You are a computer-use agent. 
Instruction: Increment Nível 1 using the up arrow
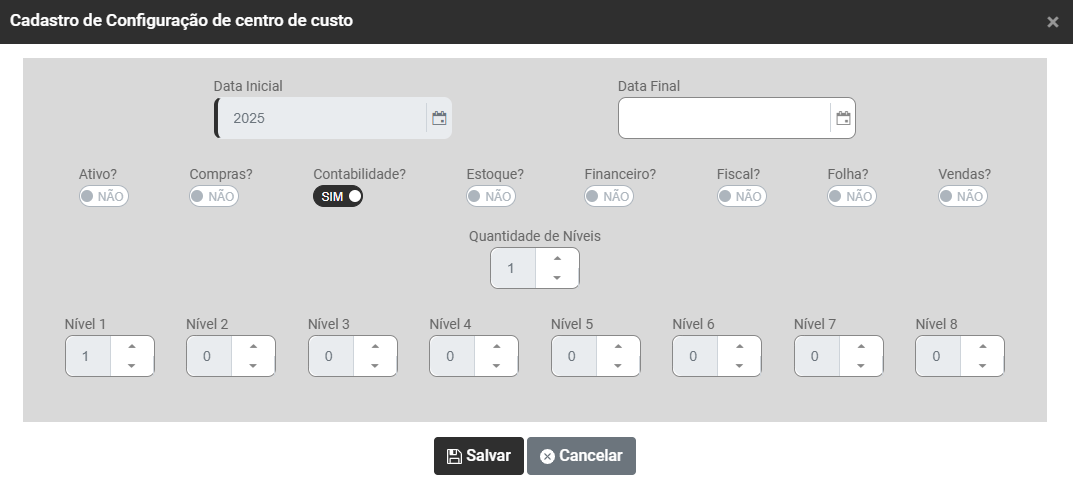132,346
